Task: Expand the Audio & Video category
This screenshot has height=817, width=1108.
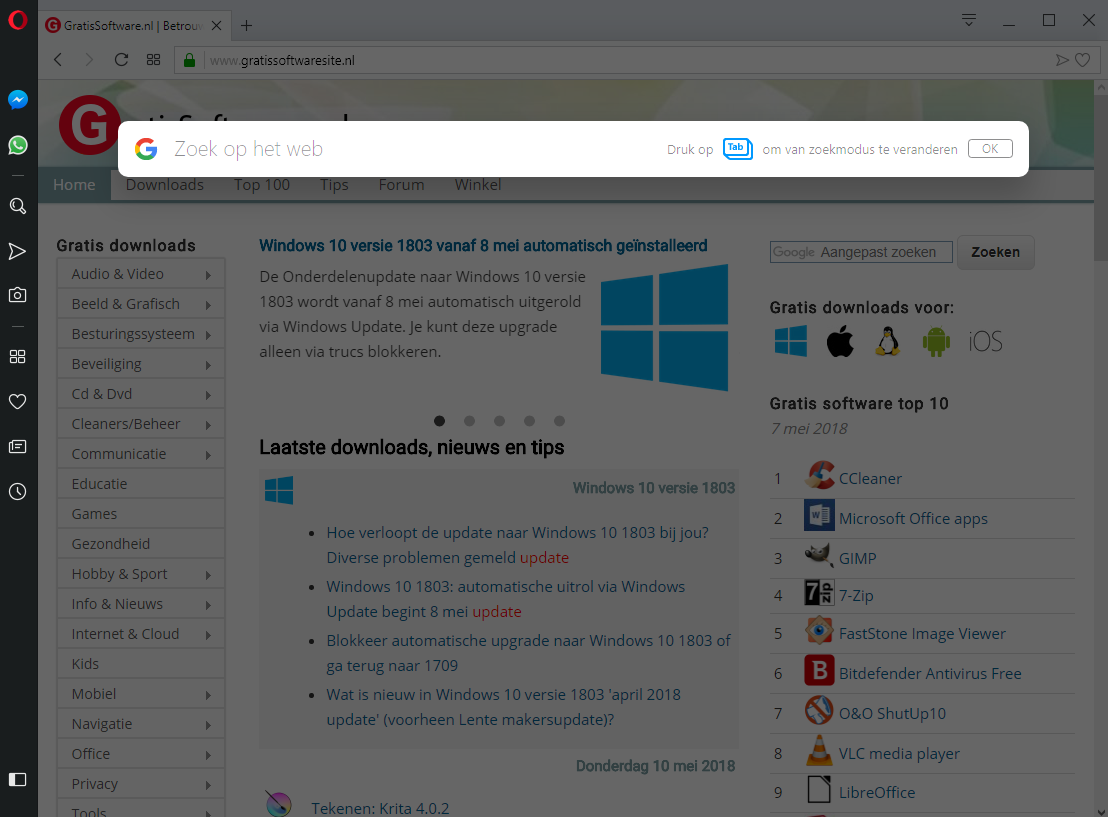Action: tap(140, 274)
